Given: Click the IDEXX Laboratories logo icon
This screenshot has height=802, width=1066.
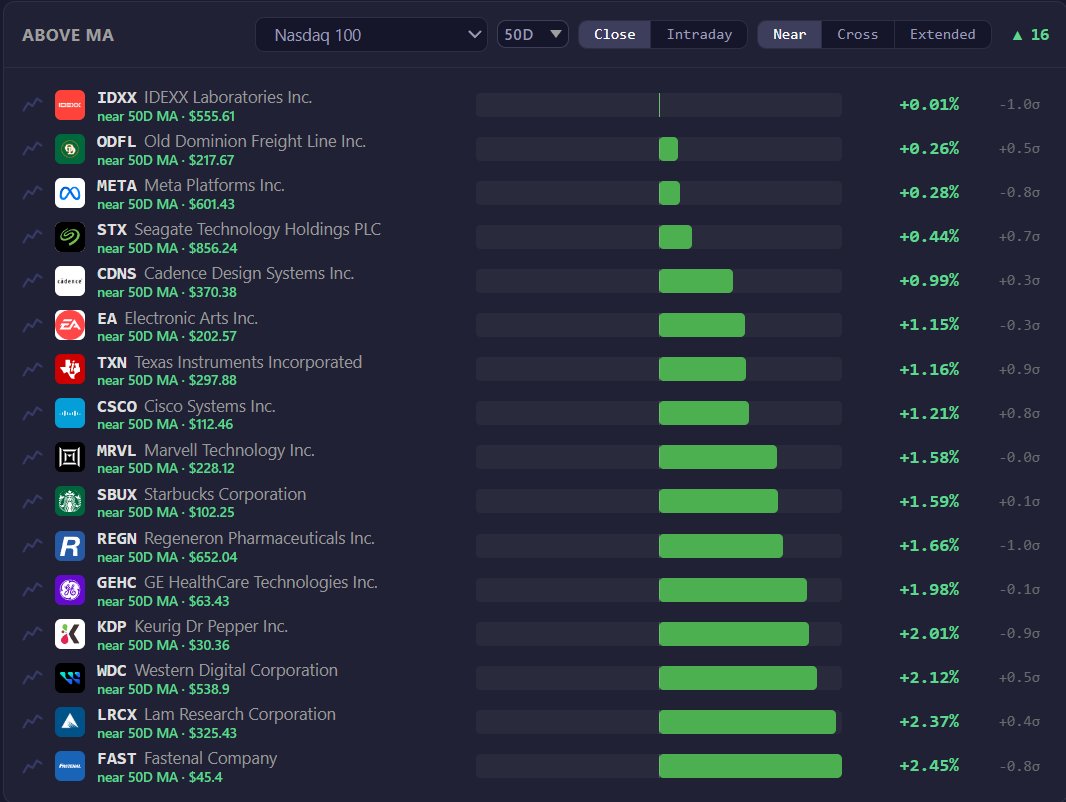Looking at the screenshot, I should (70, 105).
